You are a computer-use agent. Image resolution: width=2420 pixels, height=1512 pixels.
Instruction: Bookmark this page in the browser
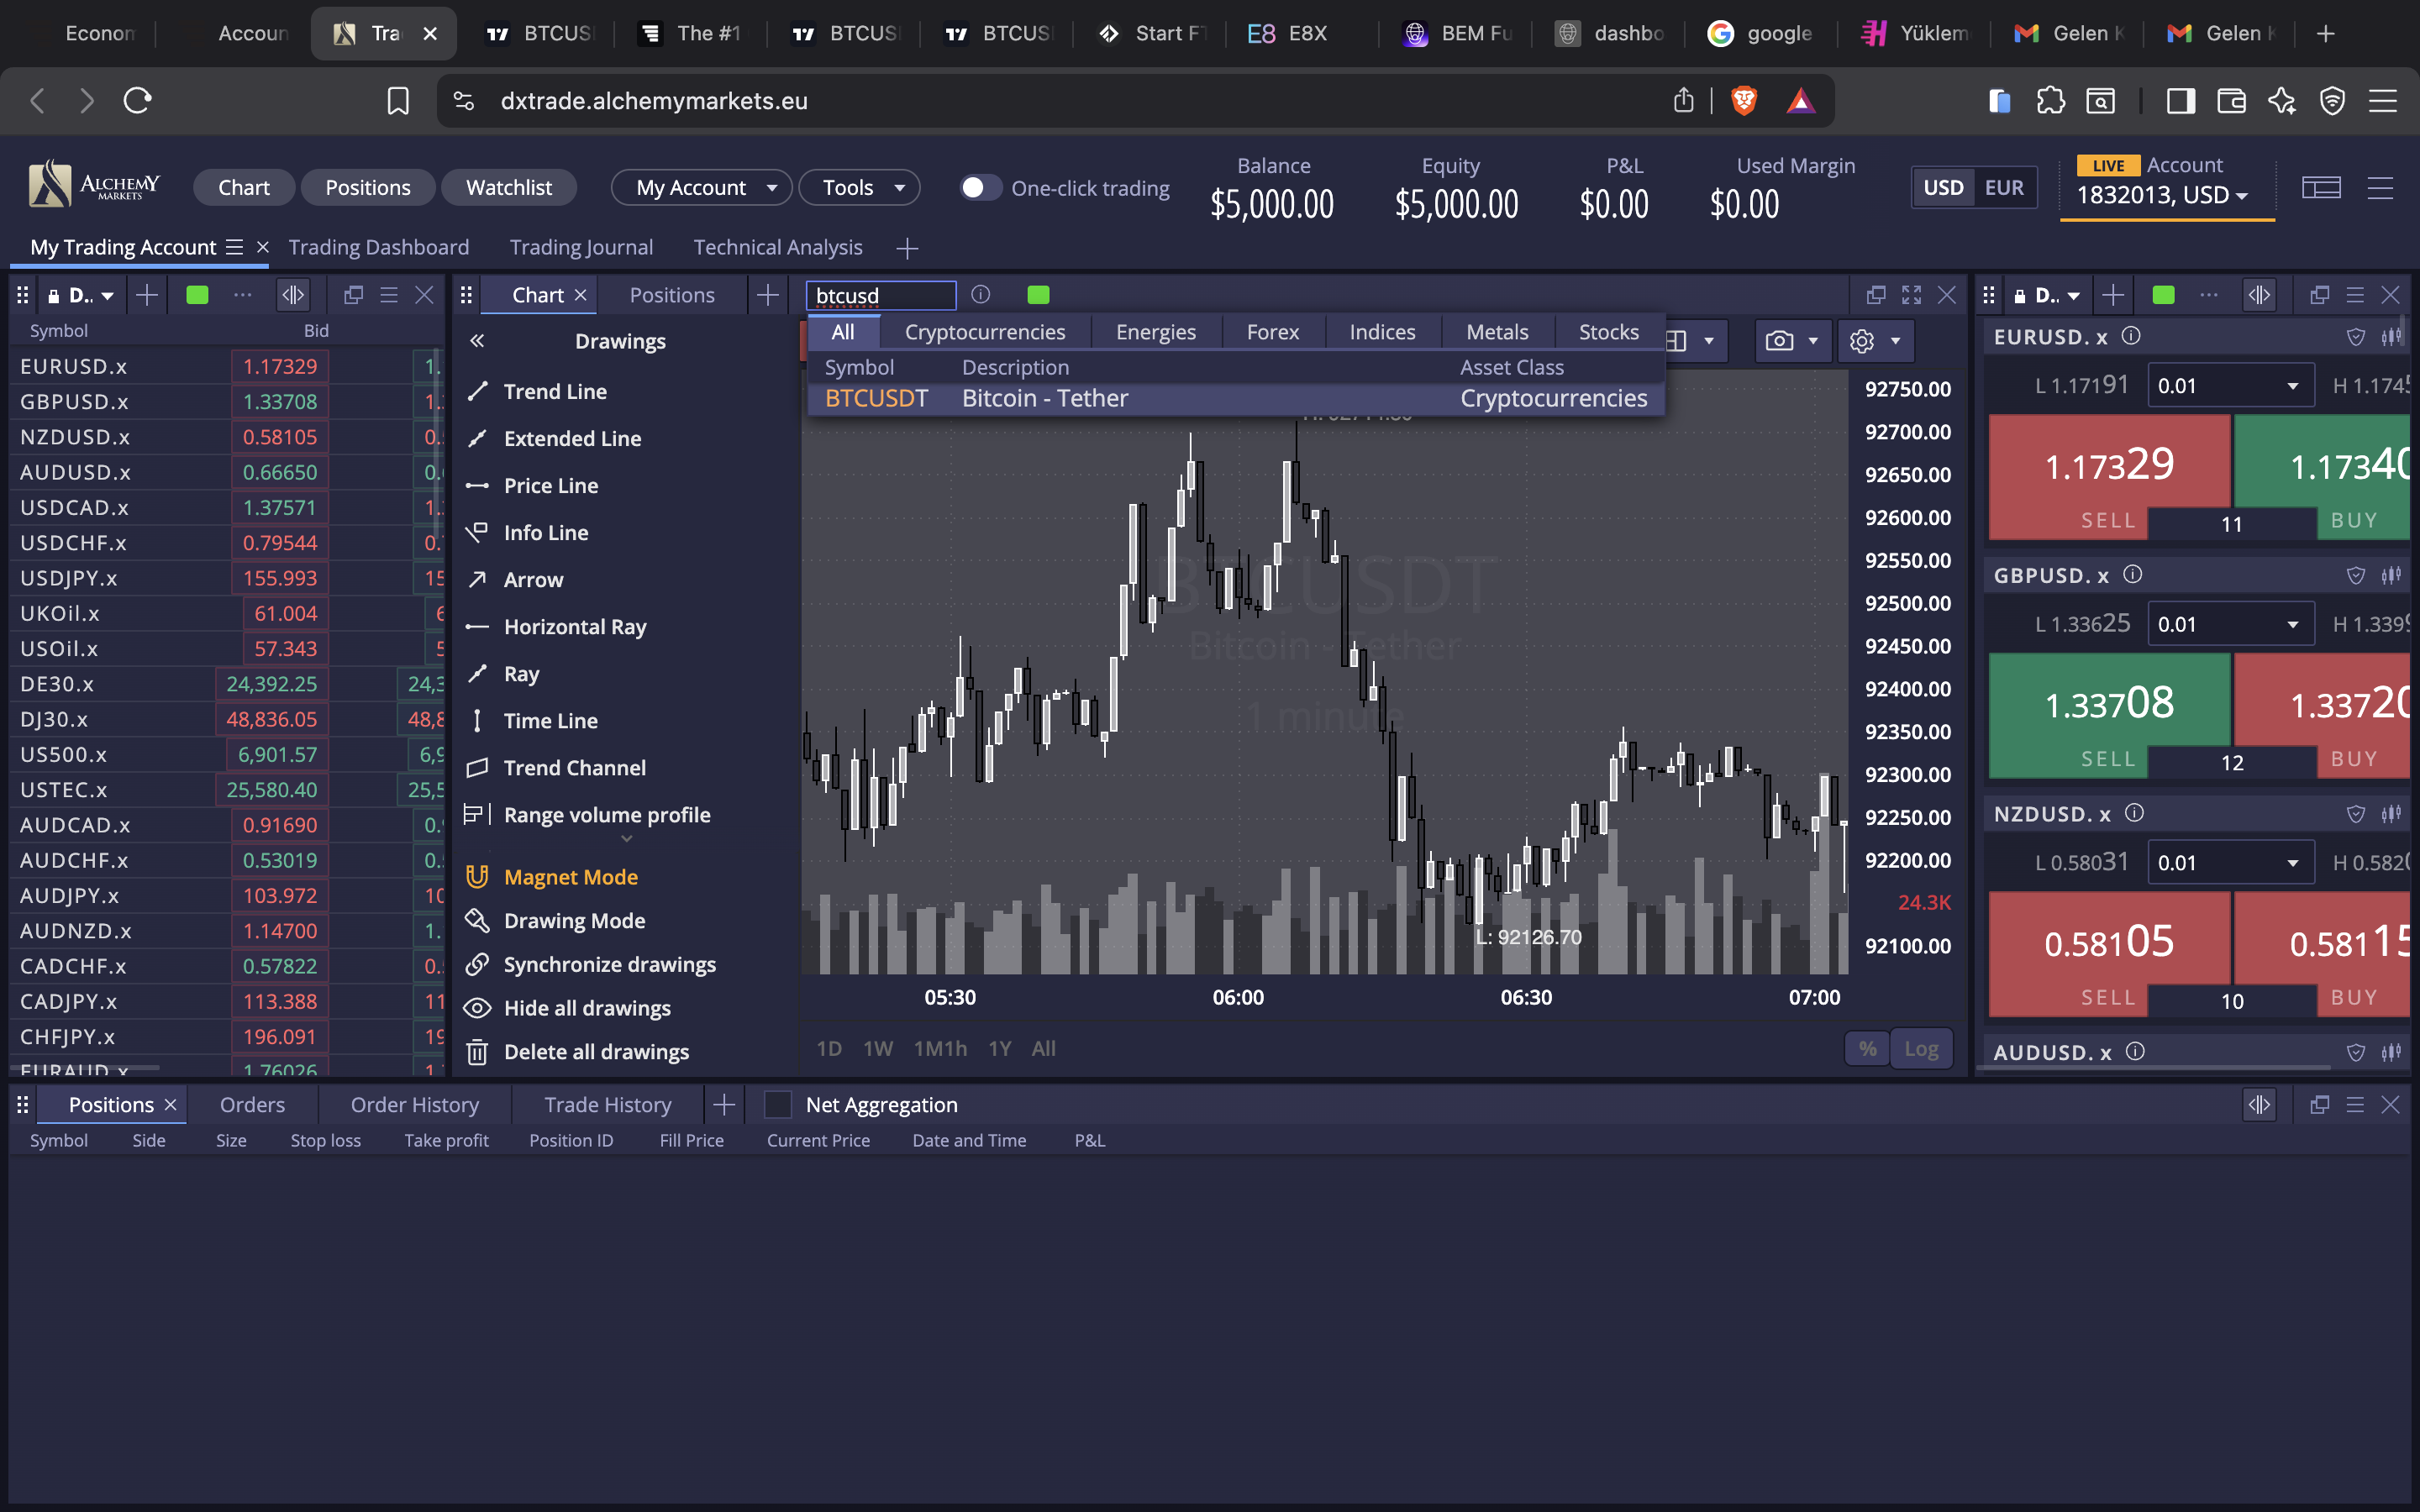398,101
